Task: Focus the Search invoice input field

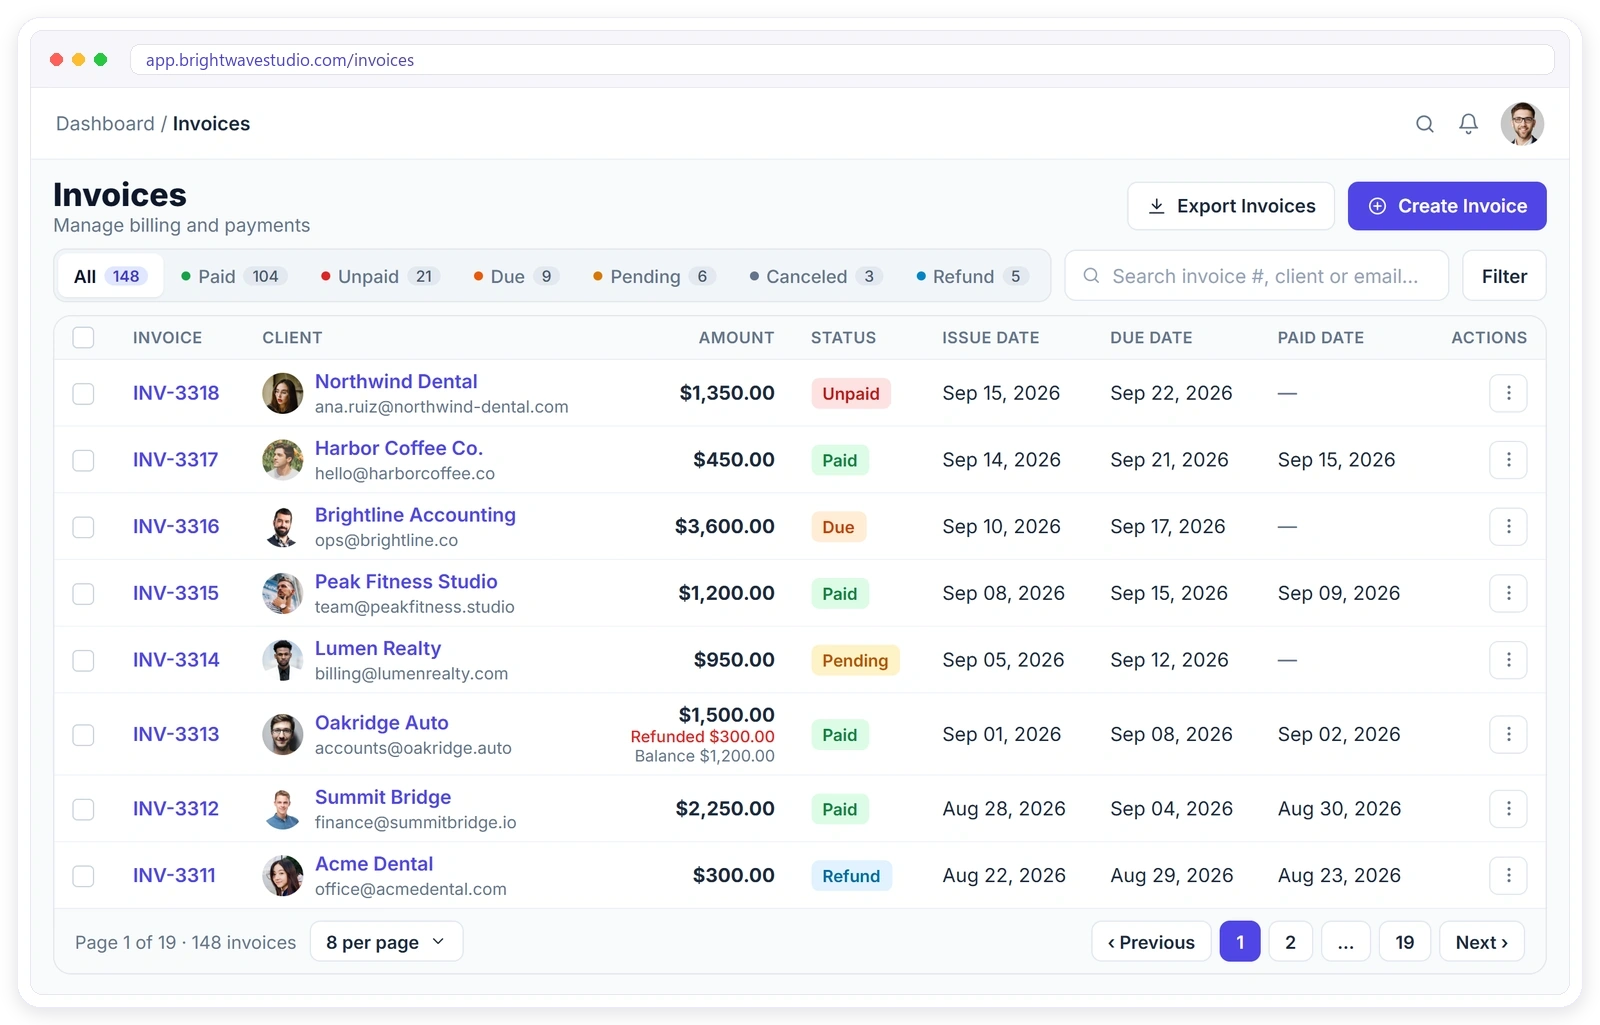Action: 1256,276
